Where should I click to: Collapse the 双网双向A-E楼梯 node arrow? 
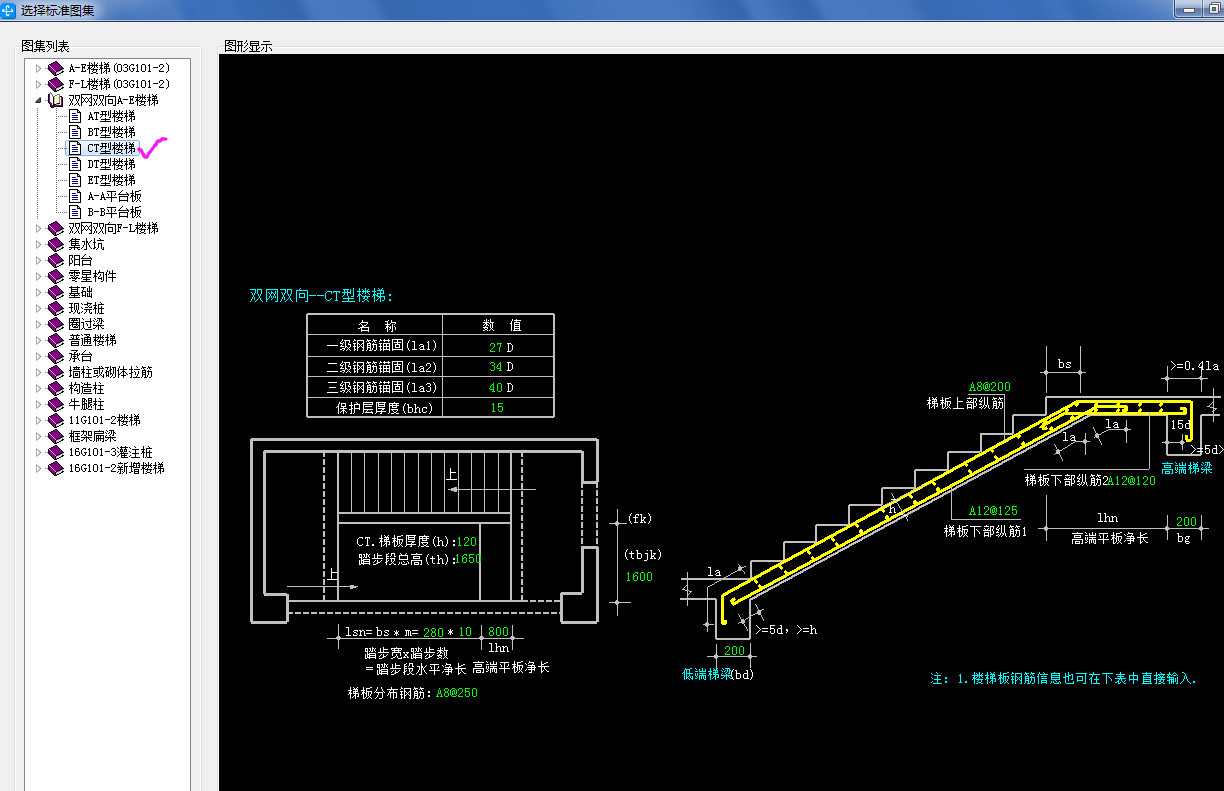point(39,100)
